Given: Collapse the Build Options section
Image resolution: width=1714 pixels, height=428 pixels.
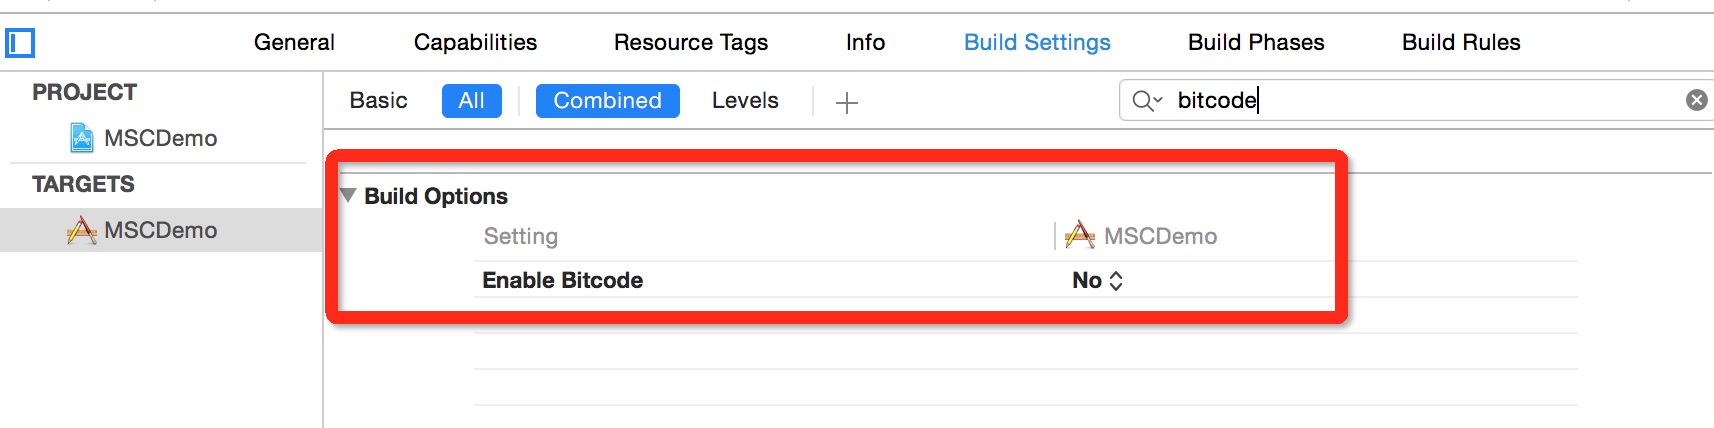Looking at the screenshot, I should 348,196.
